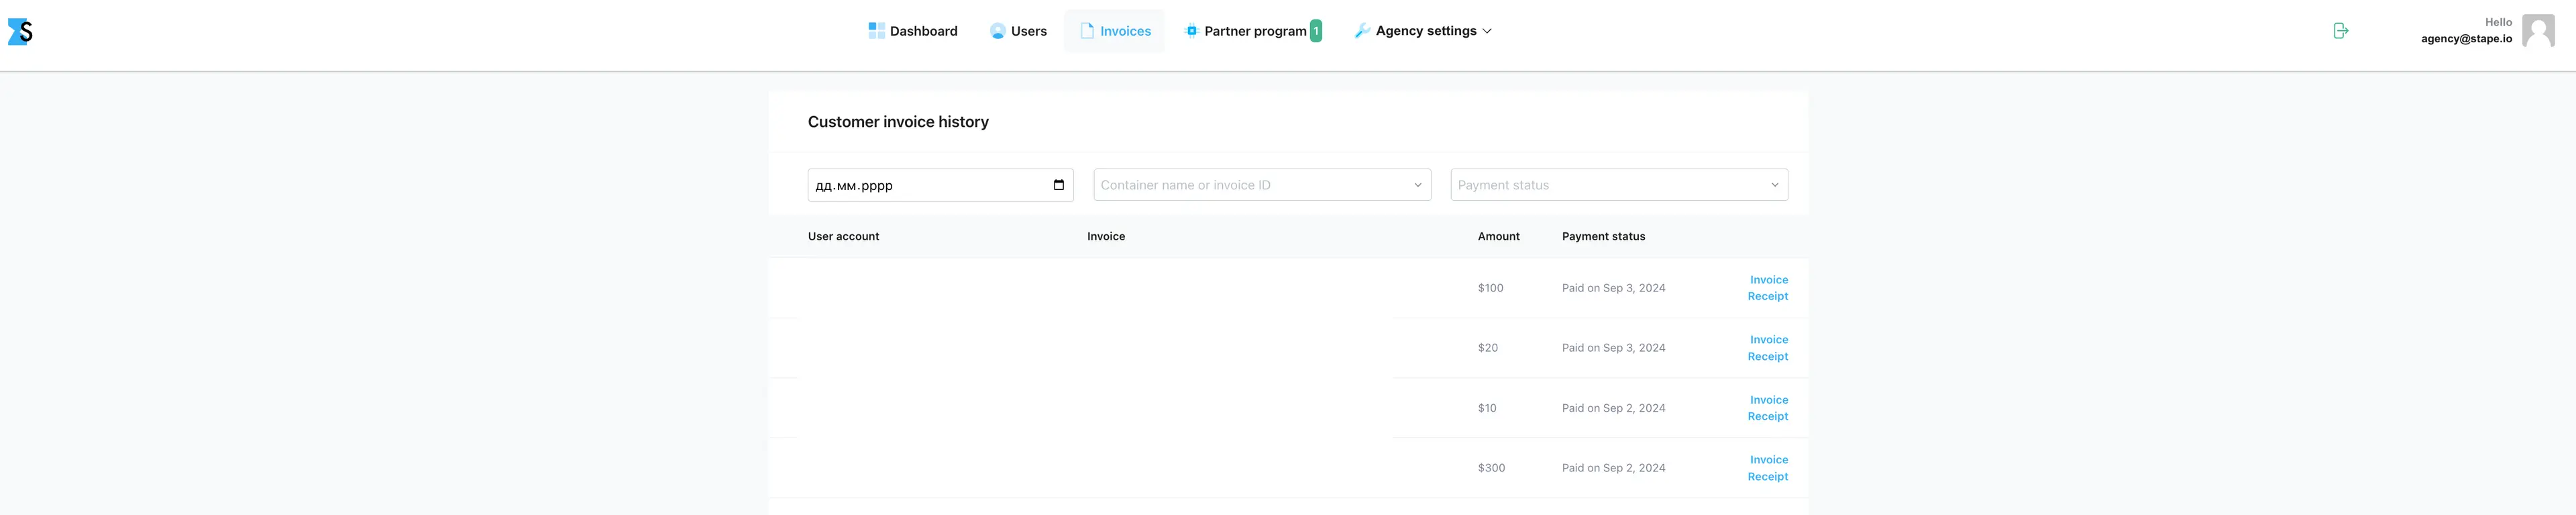Open Invoice link for the $300 row
This screenshot has width=2576, height=515.
pyautogui.click(x=1769, y=460)
